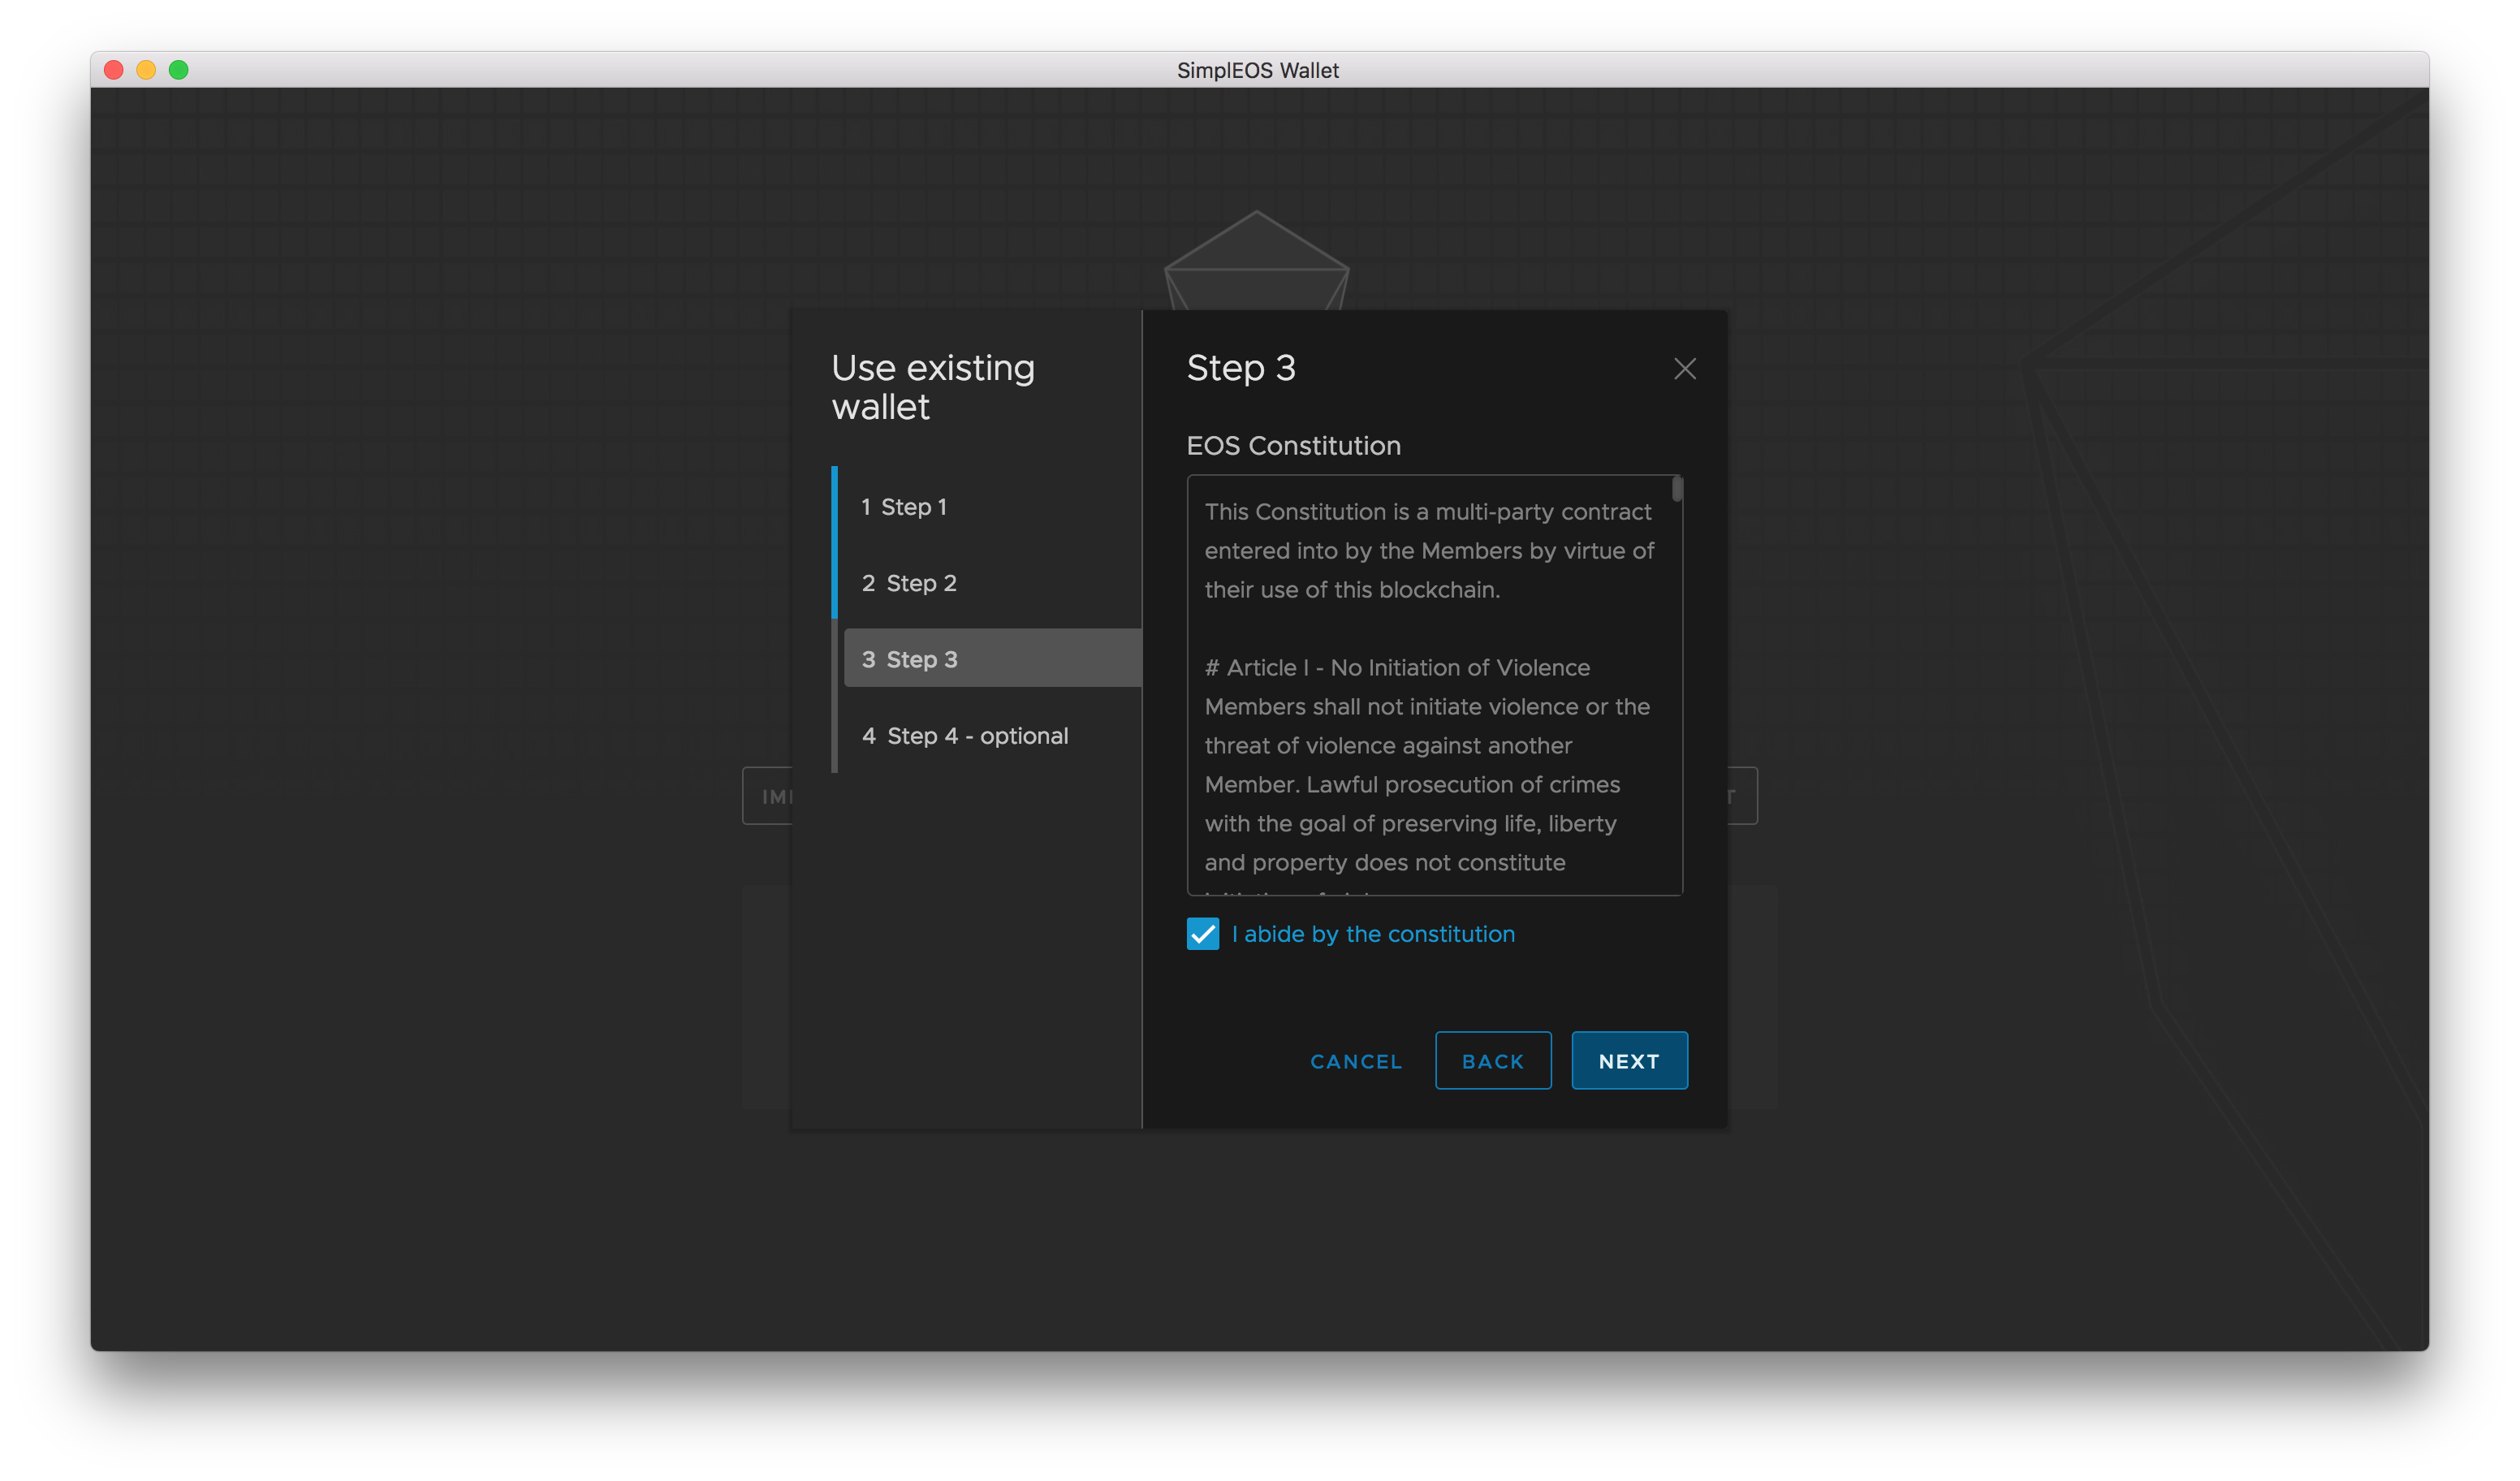Image resolution: width=2520 pixels, height=1481 pixels.
Task: Click the SimplEOS Wallet title bar text
Action: click(1258, 70)
